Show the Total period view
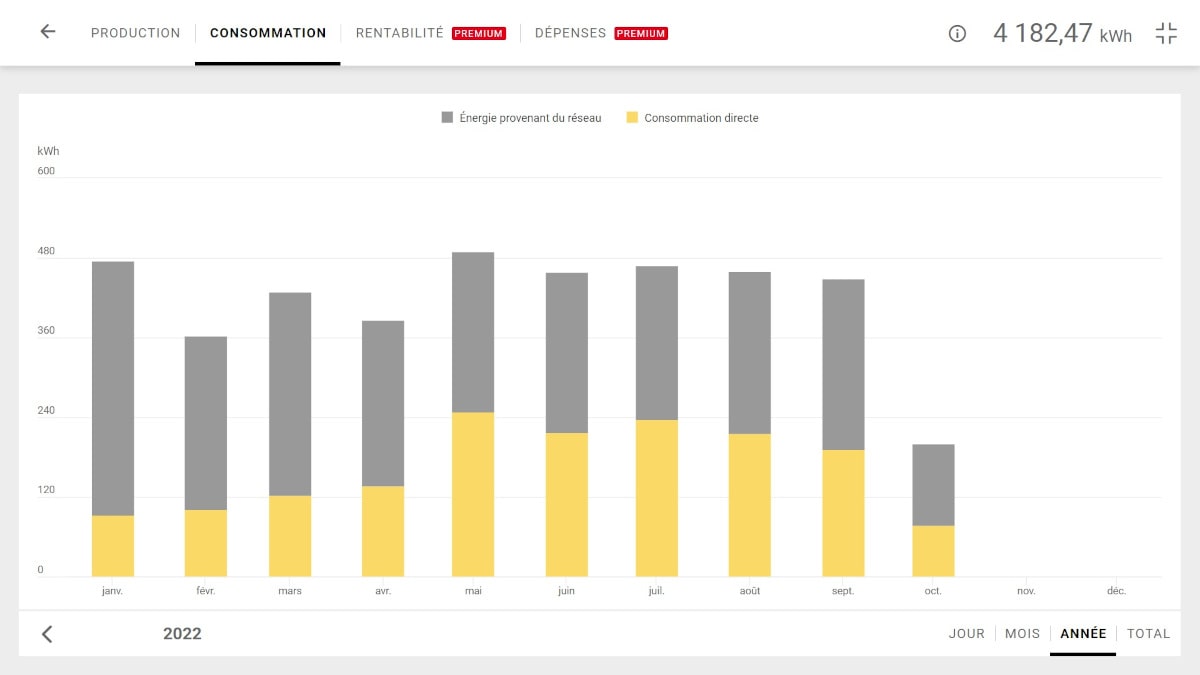The height and width of the screenshot is (675, 1200). pos(1148,634)
